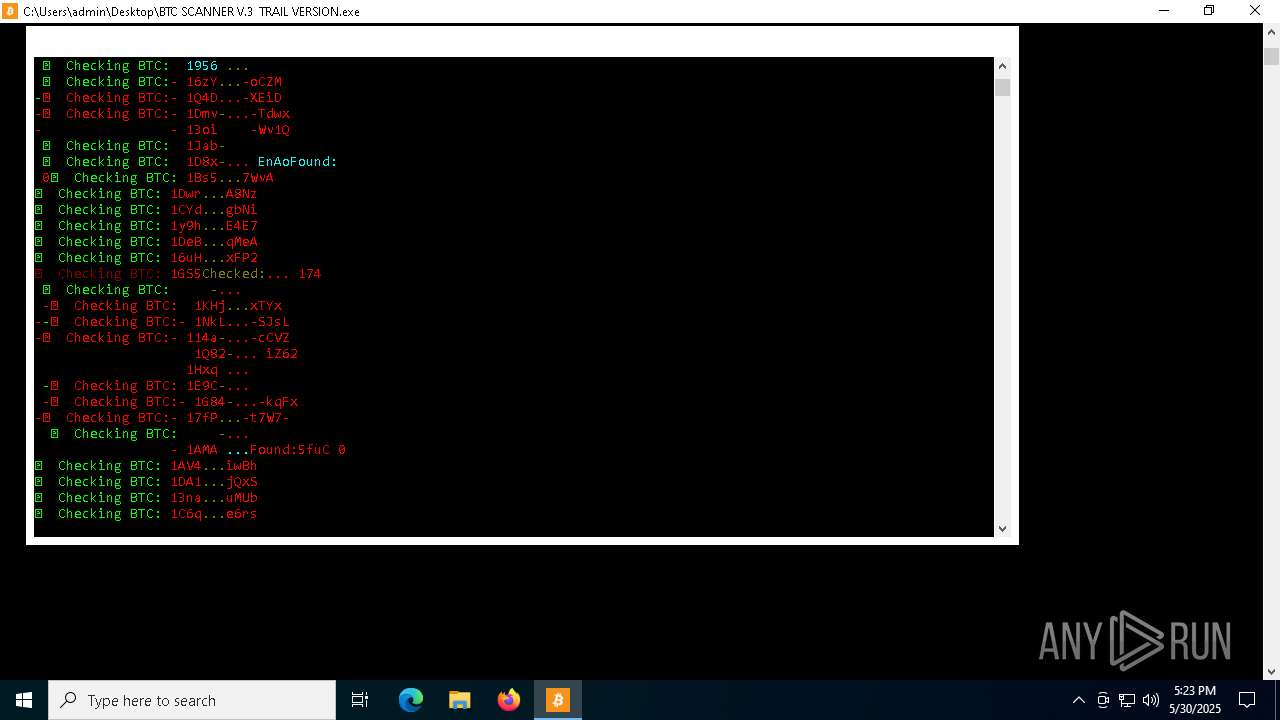The height and width of the screenshot is (720, 1280).
Task: Click the BTC Scanner title bar icon
Action: (x=10, y=11)
